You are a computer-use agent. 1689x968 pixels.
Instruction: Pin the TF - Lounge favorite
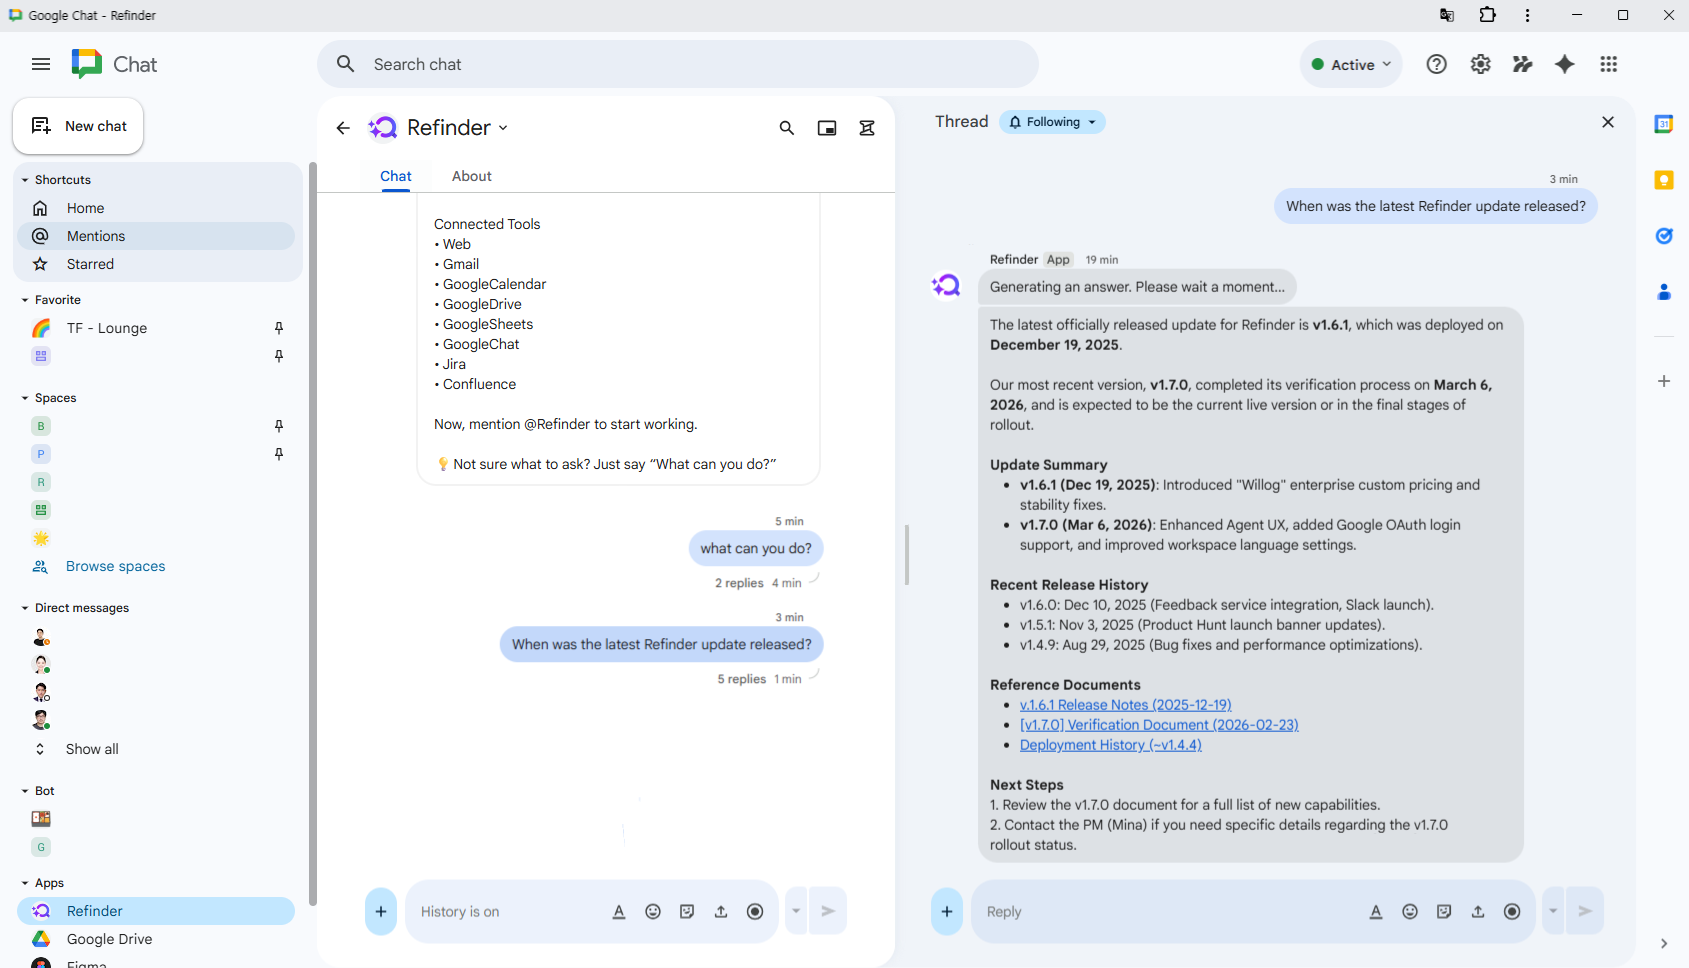pos(279,327)
